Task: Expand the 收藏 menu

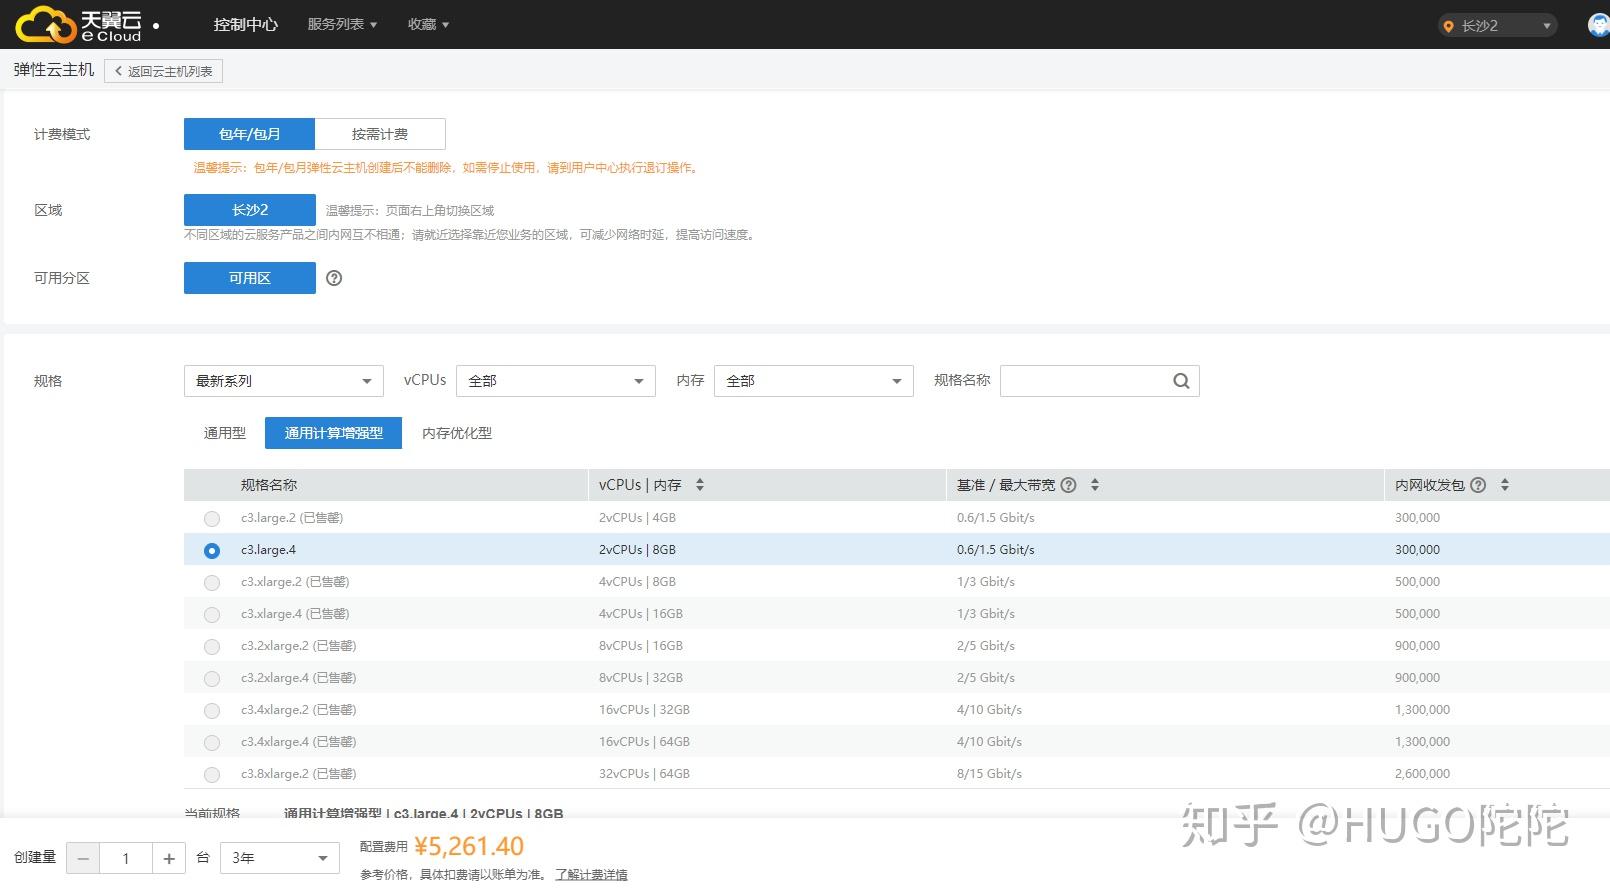Action: (428, 24)
